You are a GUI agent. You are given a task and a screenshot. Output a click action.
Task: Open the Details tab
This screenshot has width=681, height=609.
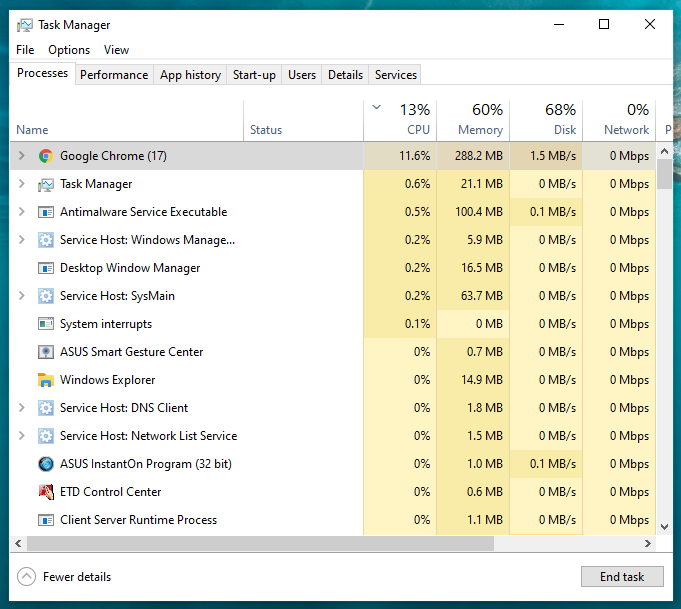(x=345, y=75)
